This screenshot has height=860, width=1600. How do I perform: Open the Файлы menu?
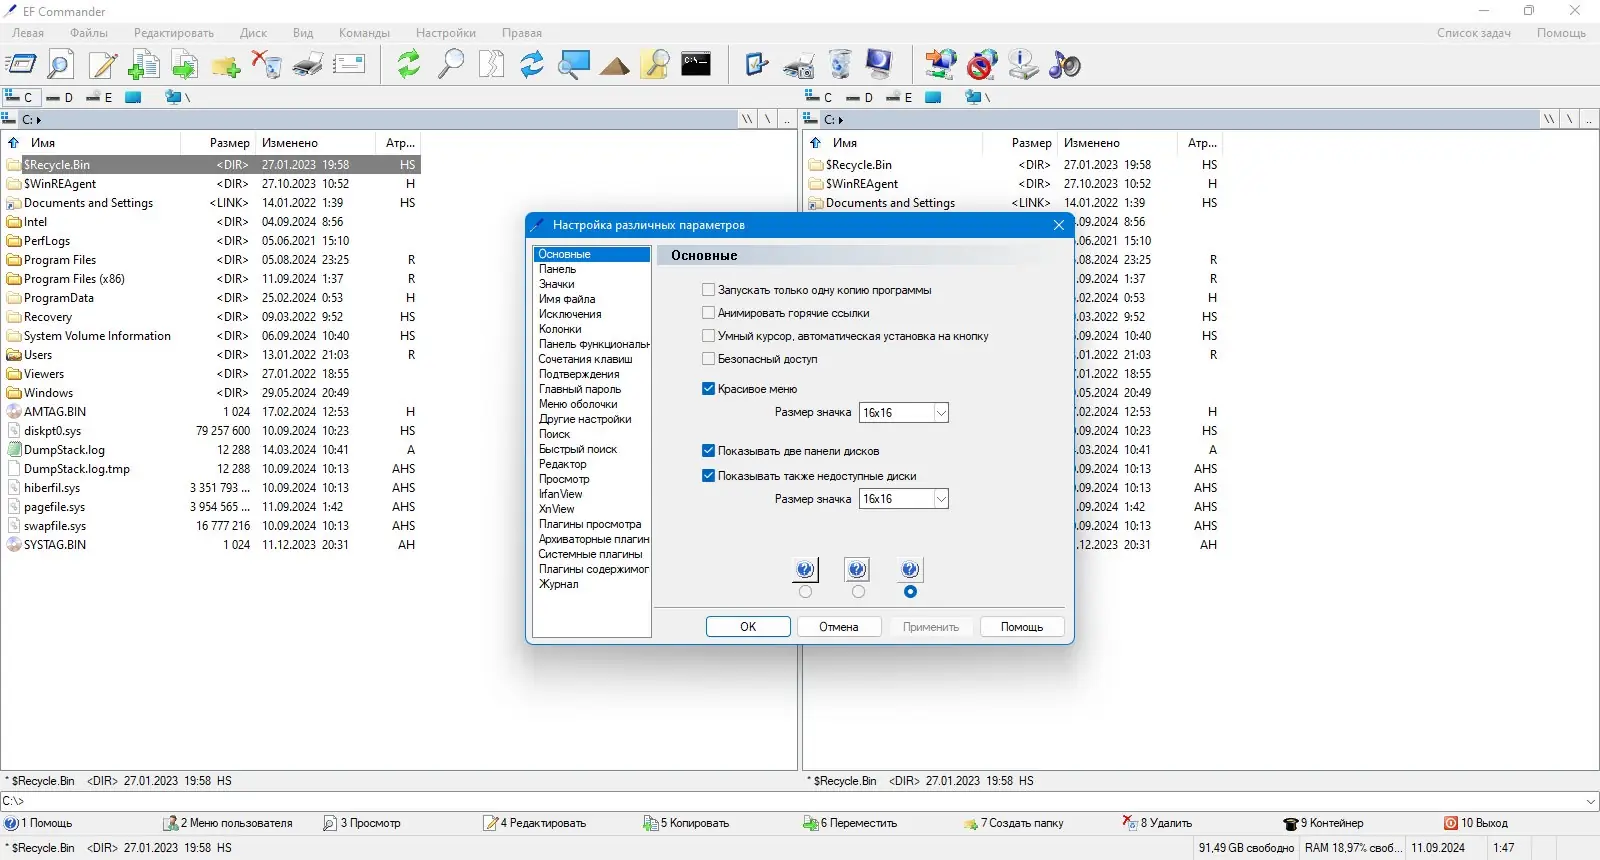(89, 33)
